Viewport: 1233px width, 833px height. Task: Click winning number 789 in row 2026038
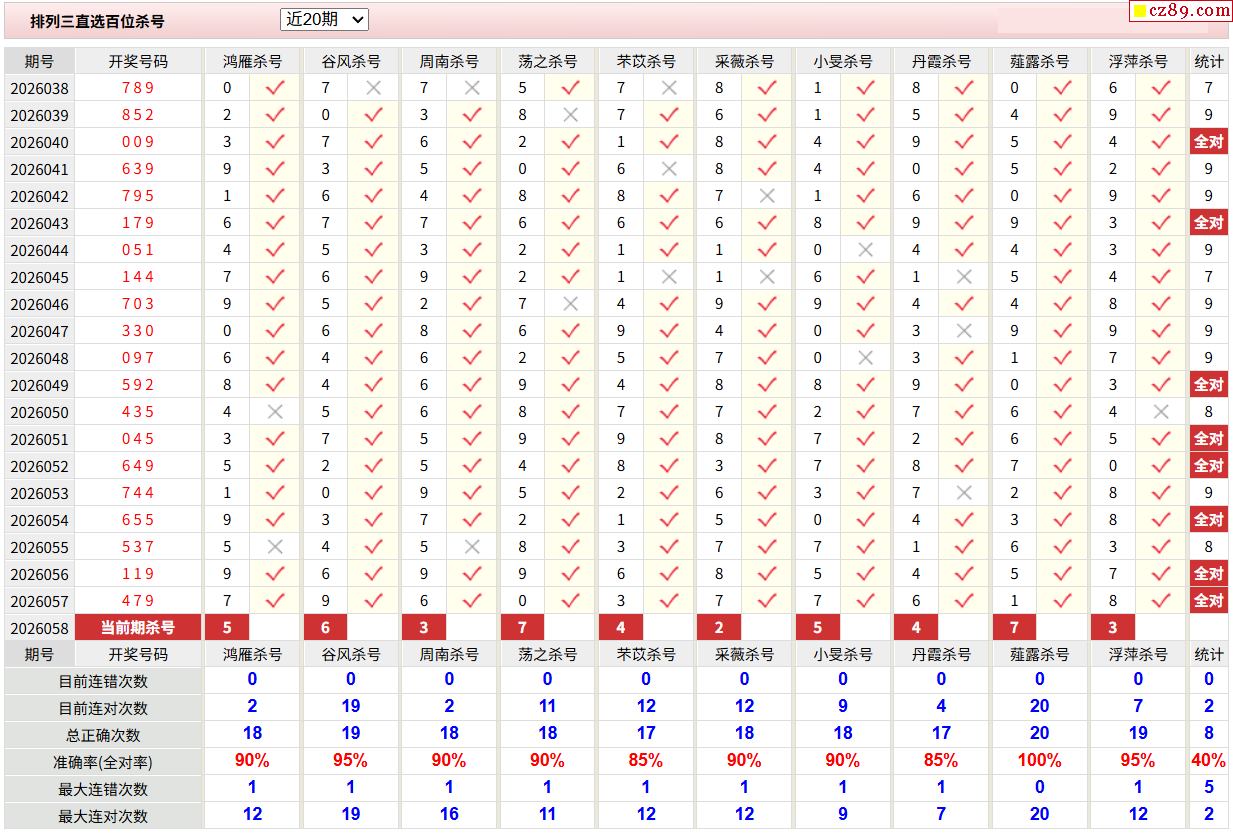point(138,88)
